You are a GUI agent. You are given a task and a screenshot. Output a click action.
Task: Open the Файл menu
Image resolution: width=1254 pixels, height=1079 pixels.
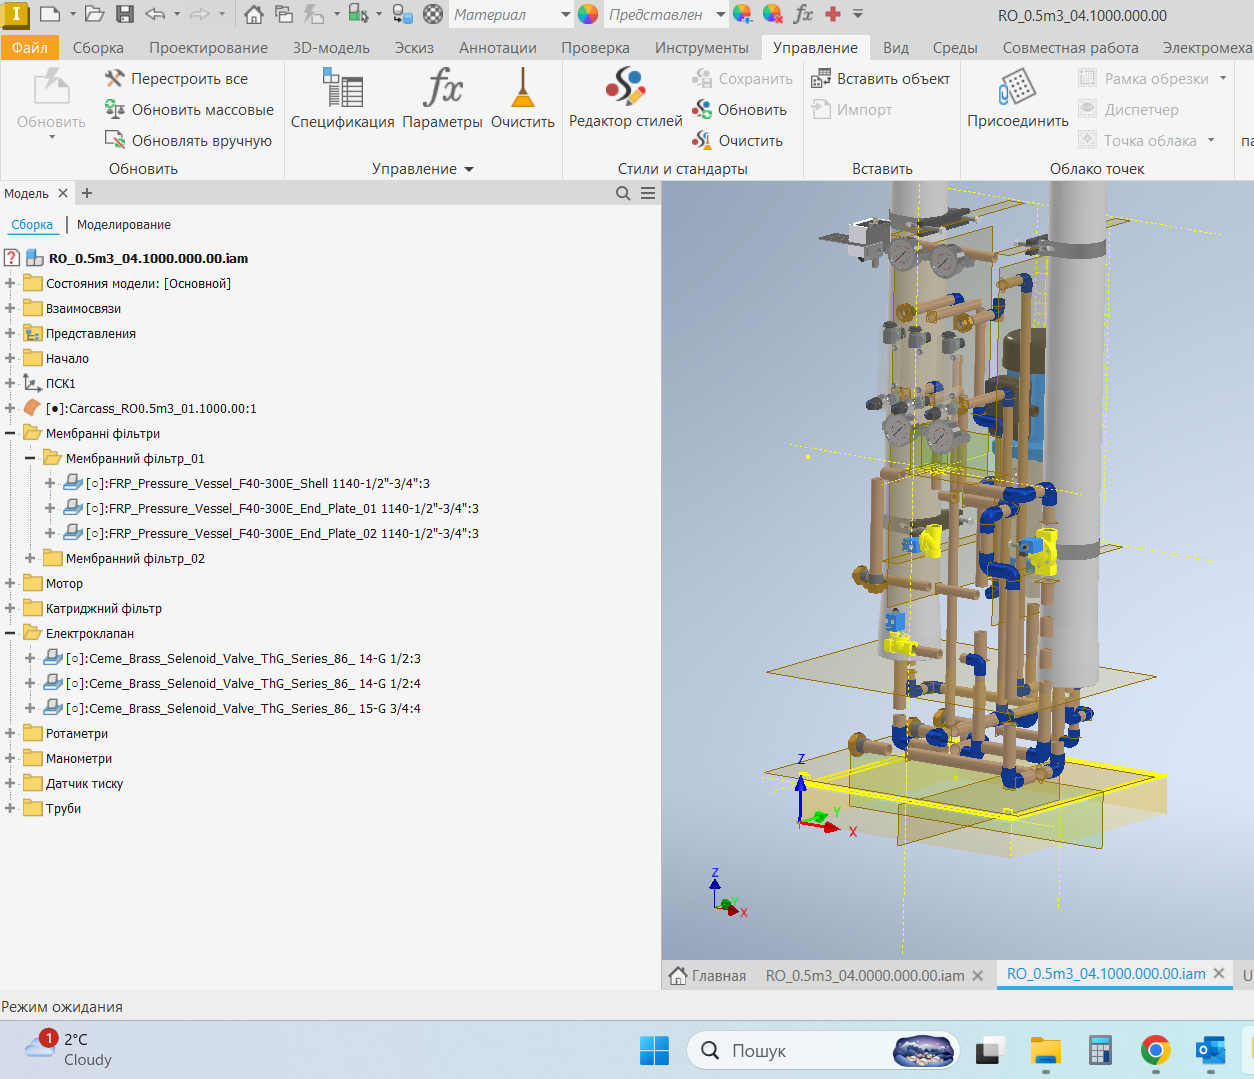tap(30, 47)
